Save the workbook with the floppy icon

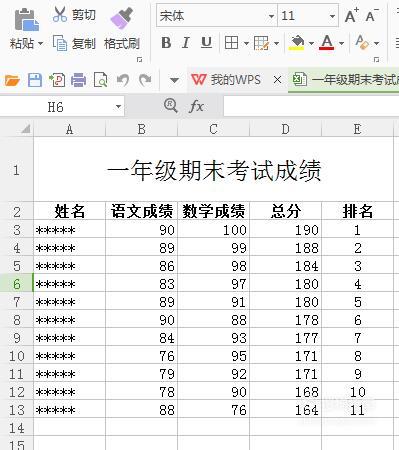[x=35, y=80]
